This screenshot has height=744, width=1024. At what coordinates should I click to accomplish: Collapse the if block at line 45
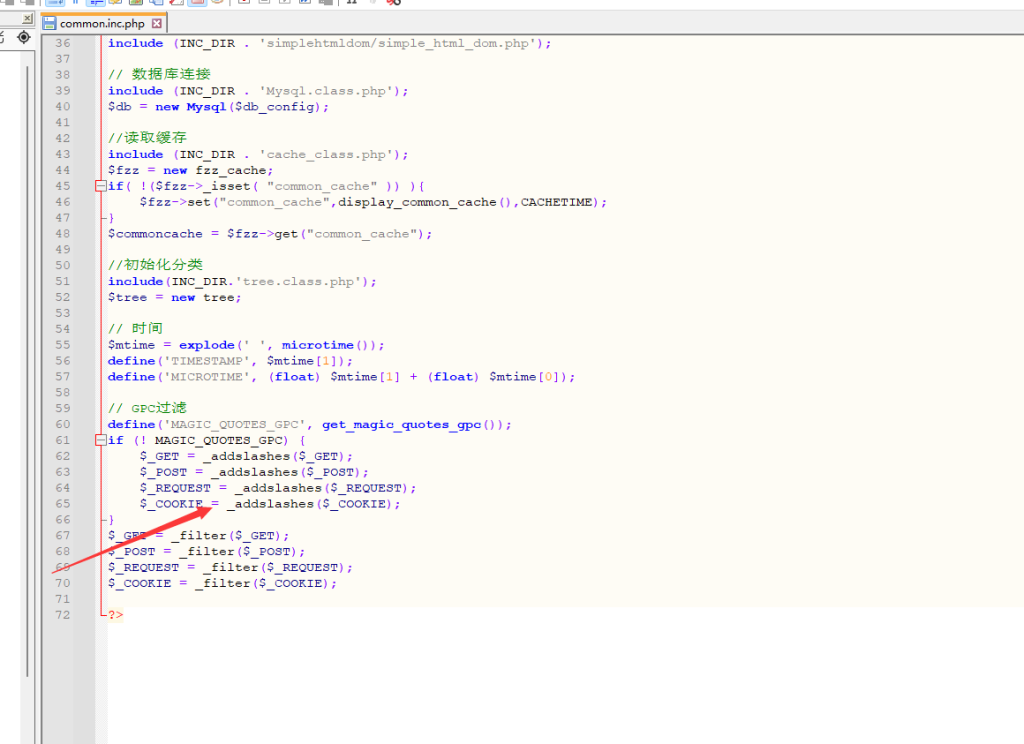(x=100, y=186)
